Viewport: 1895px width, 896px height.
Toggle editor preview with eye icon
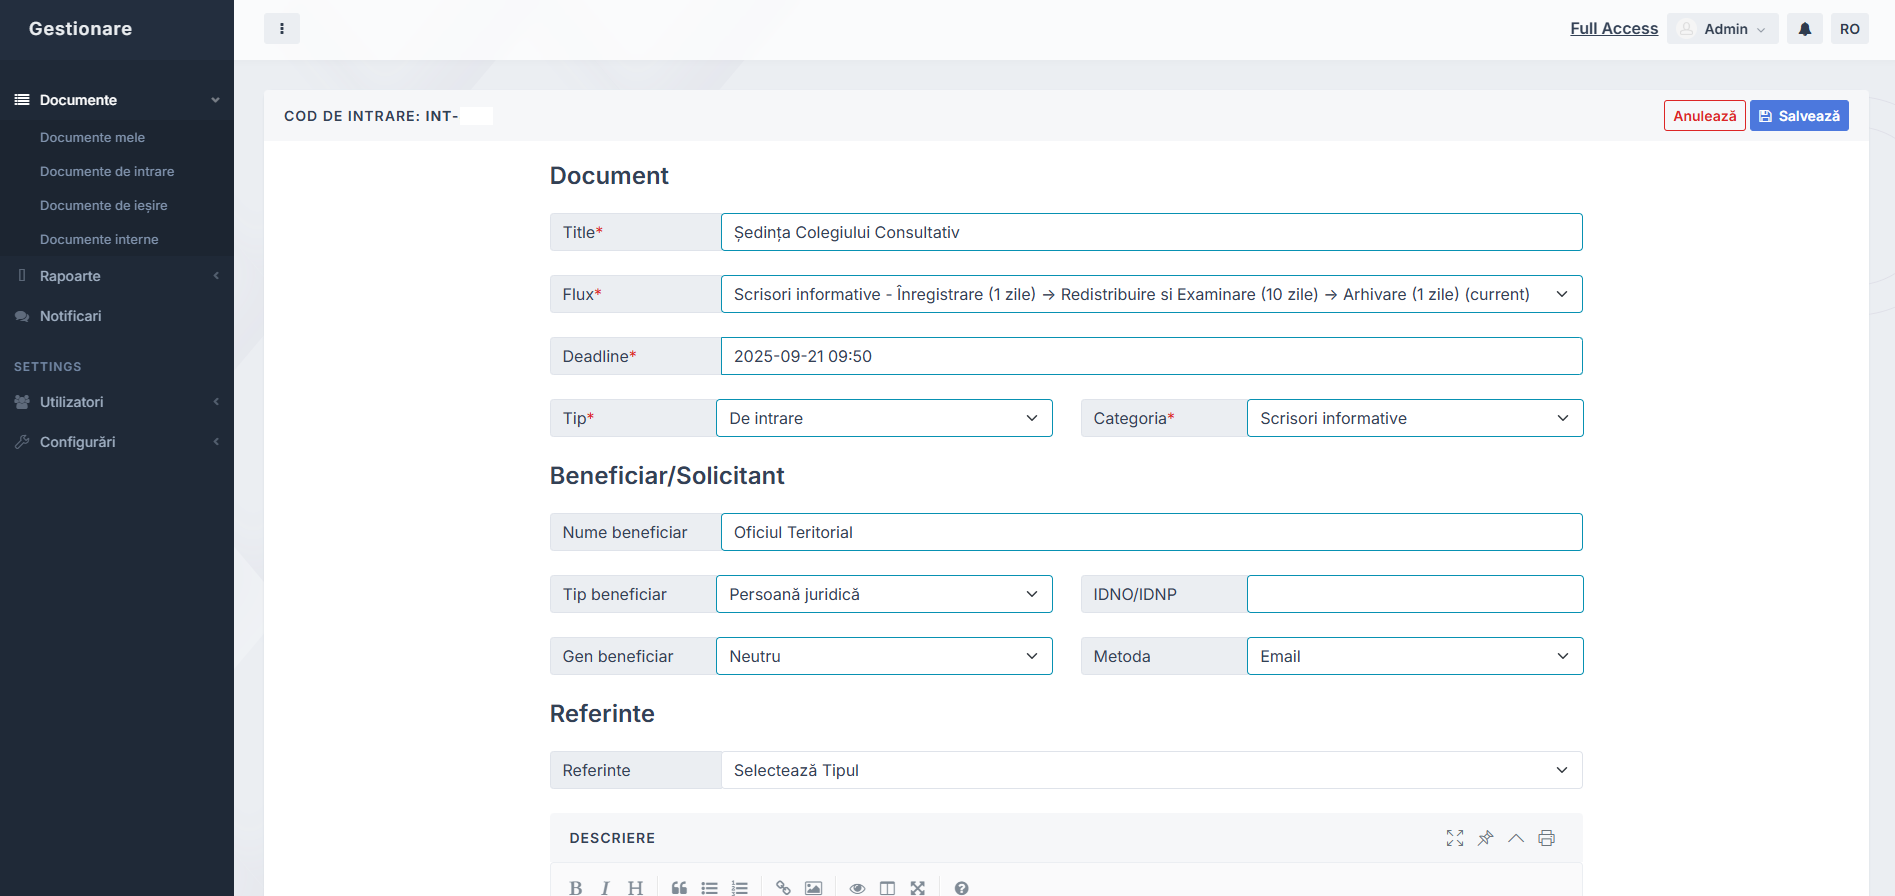[x=857, y=887]
